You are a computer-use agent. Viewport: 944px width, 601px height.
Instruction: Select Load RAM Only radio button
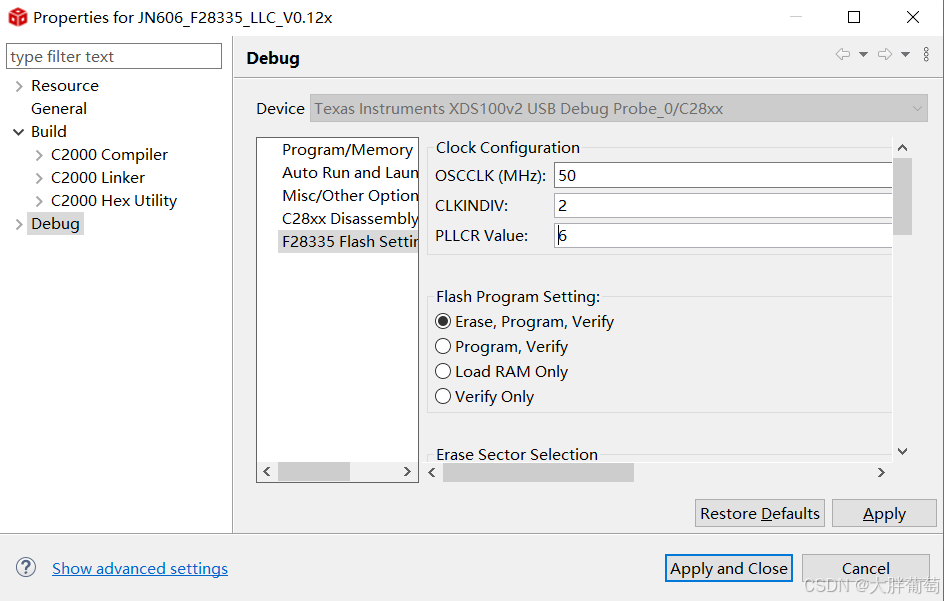(443, 372)
